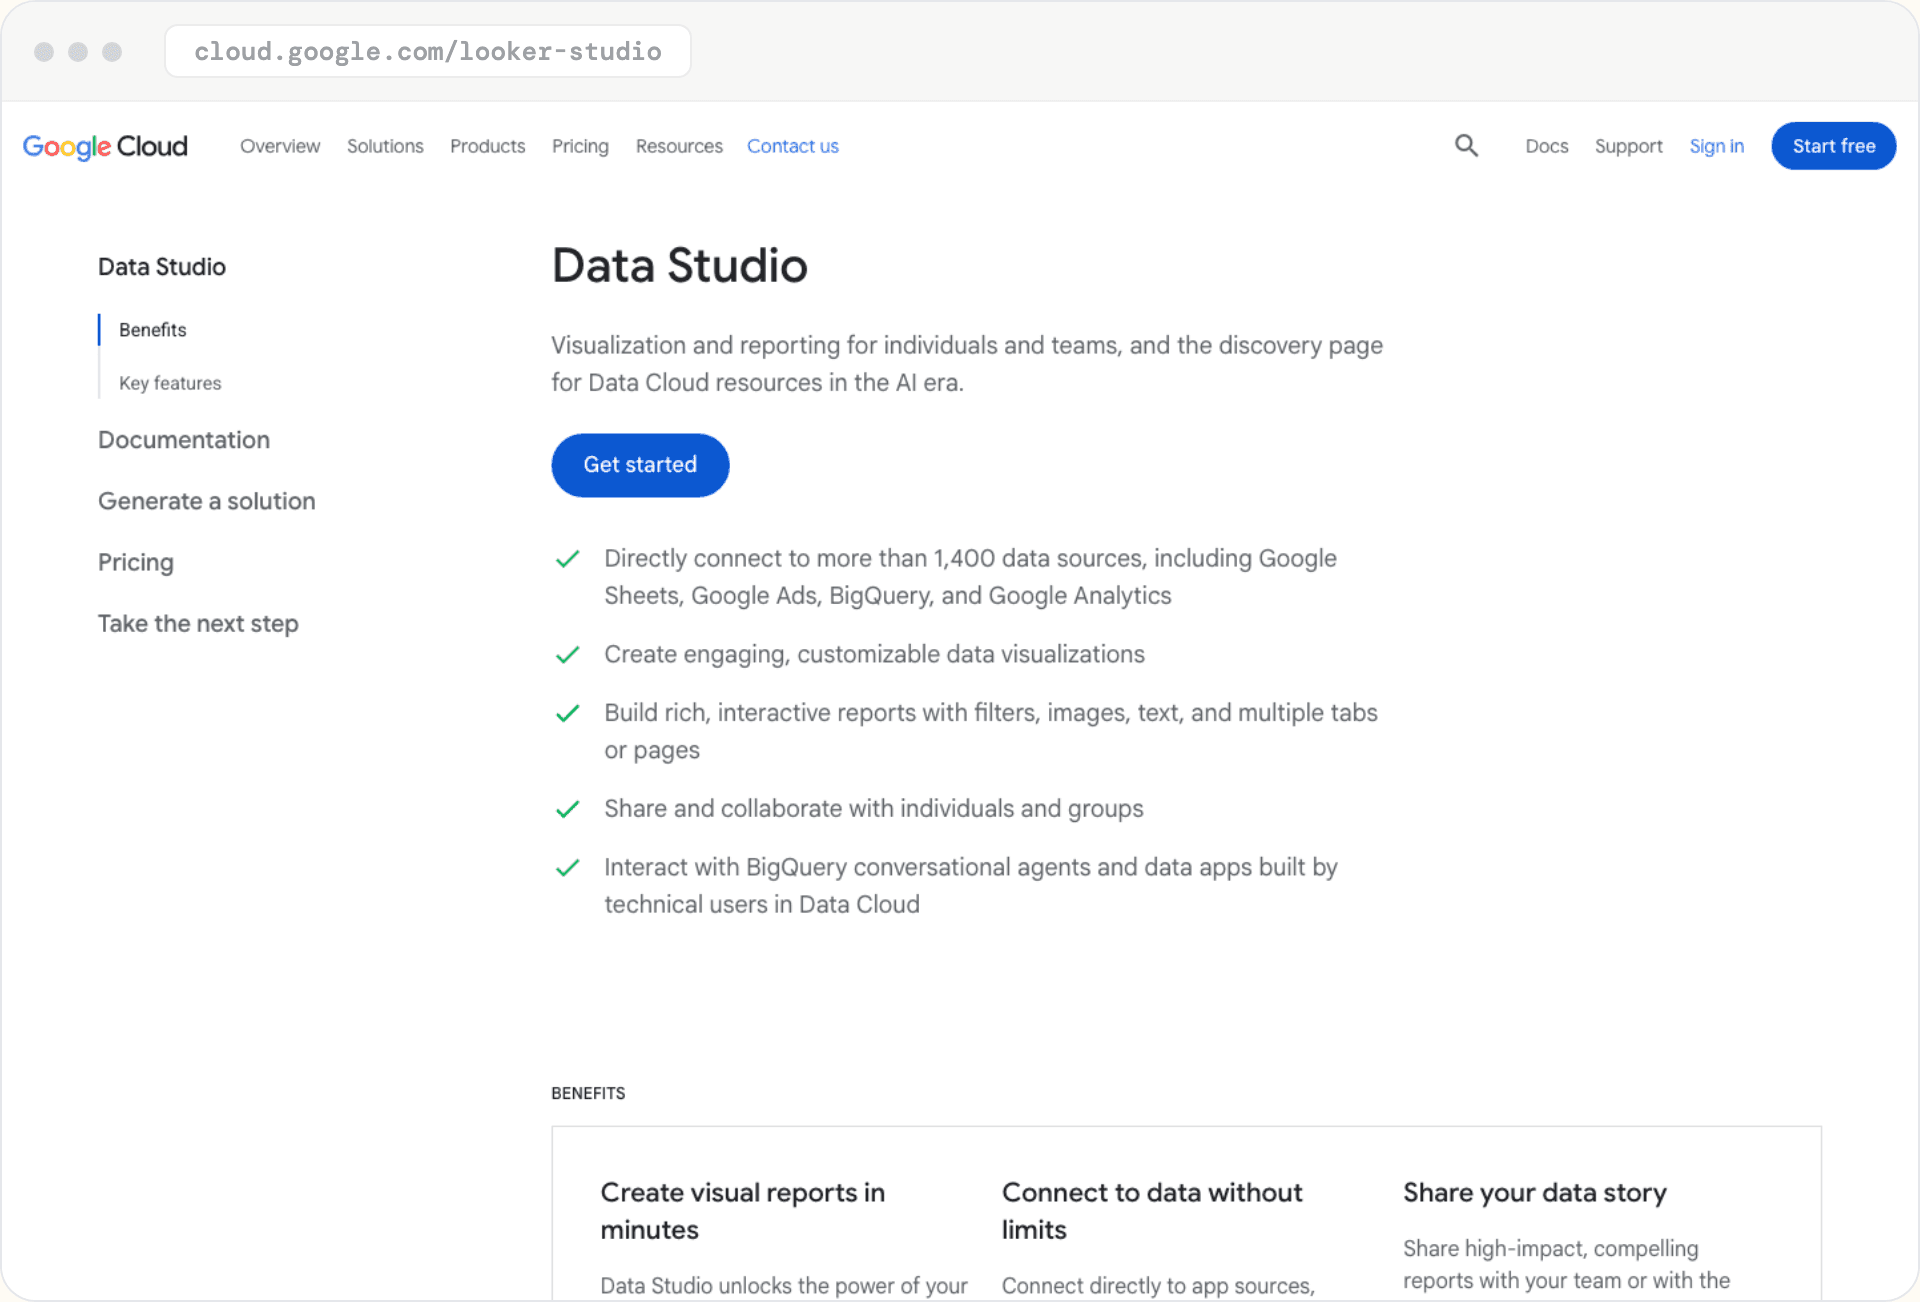Select Data Studio sidebar heading
1920x1302 pixels.
(162, 267)
